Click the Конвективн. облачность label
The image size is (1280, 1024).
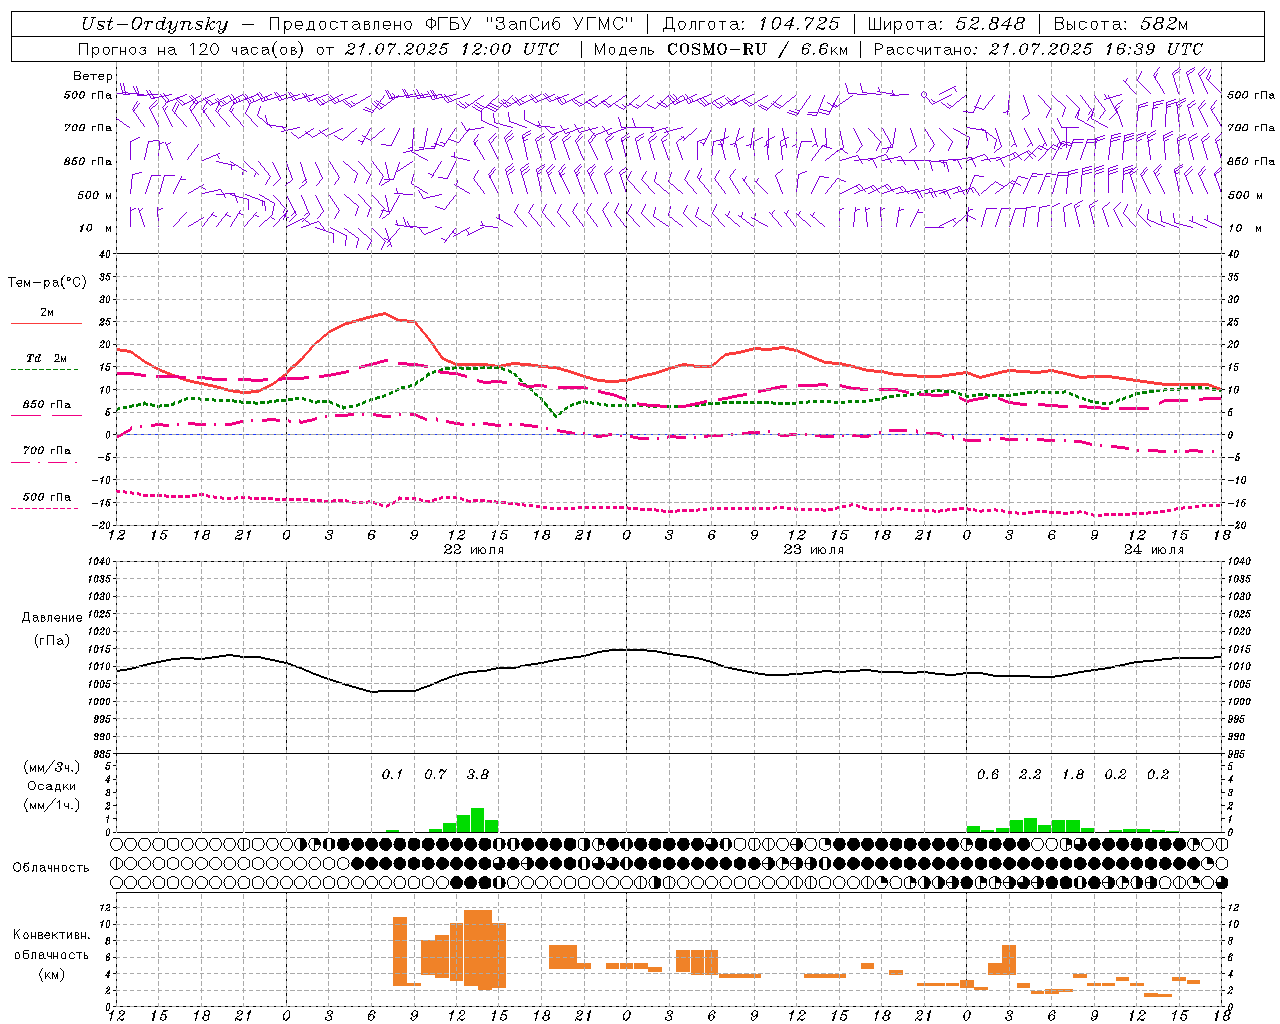(x=51, y=945)
